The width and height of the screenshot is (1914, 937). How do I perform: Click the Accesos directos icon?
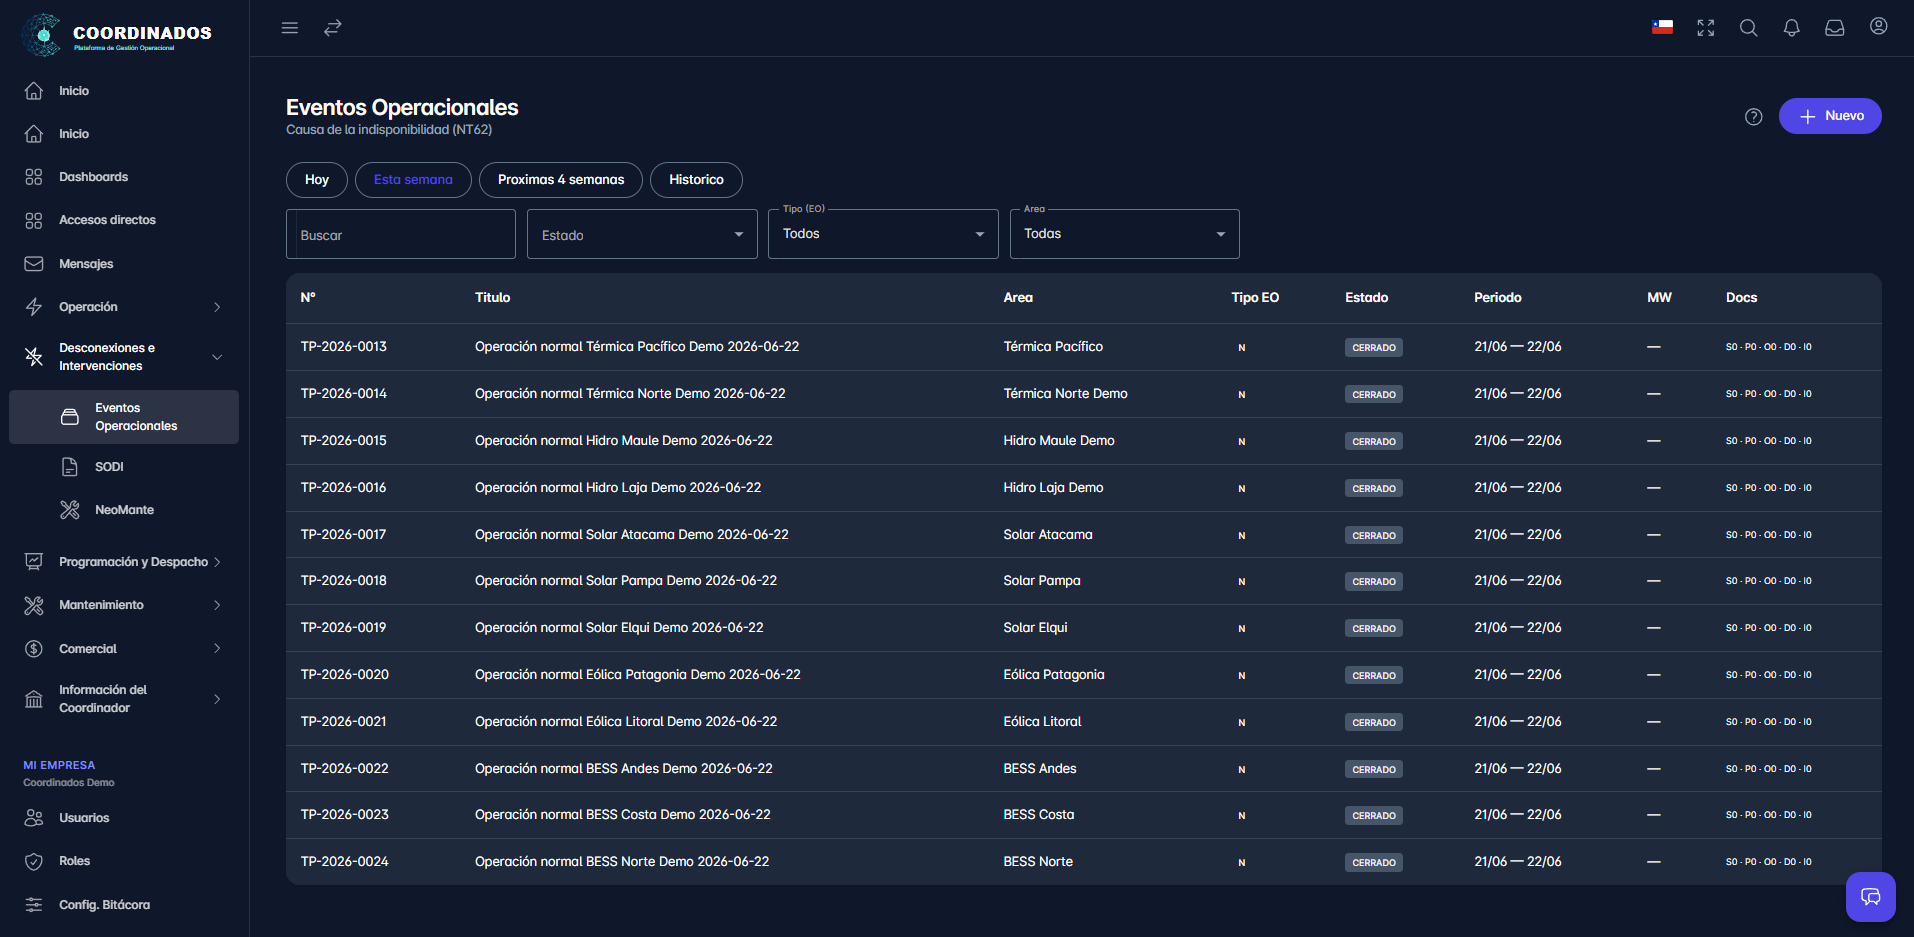tap(34, 220)
